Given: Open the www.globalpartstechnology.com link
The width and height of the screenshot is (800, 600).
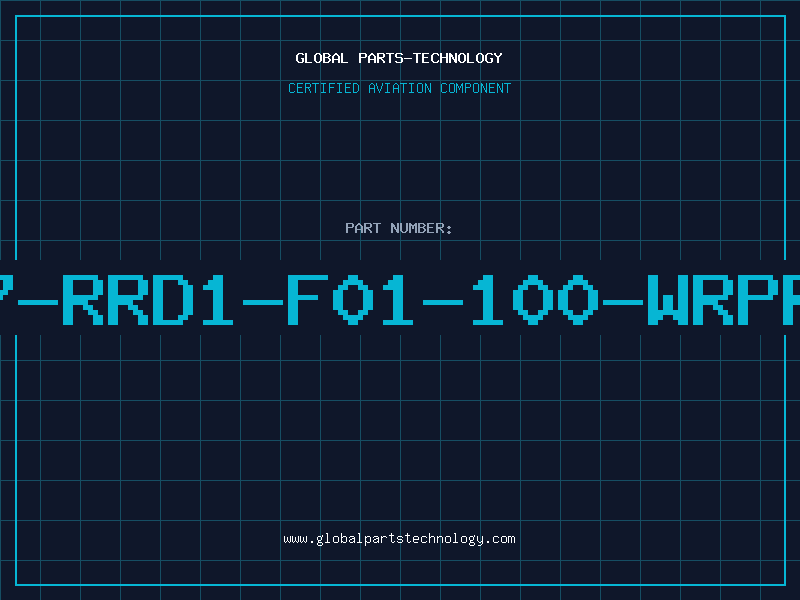Looking at the screenshot, I should pos(399,539).
